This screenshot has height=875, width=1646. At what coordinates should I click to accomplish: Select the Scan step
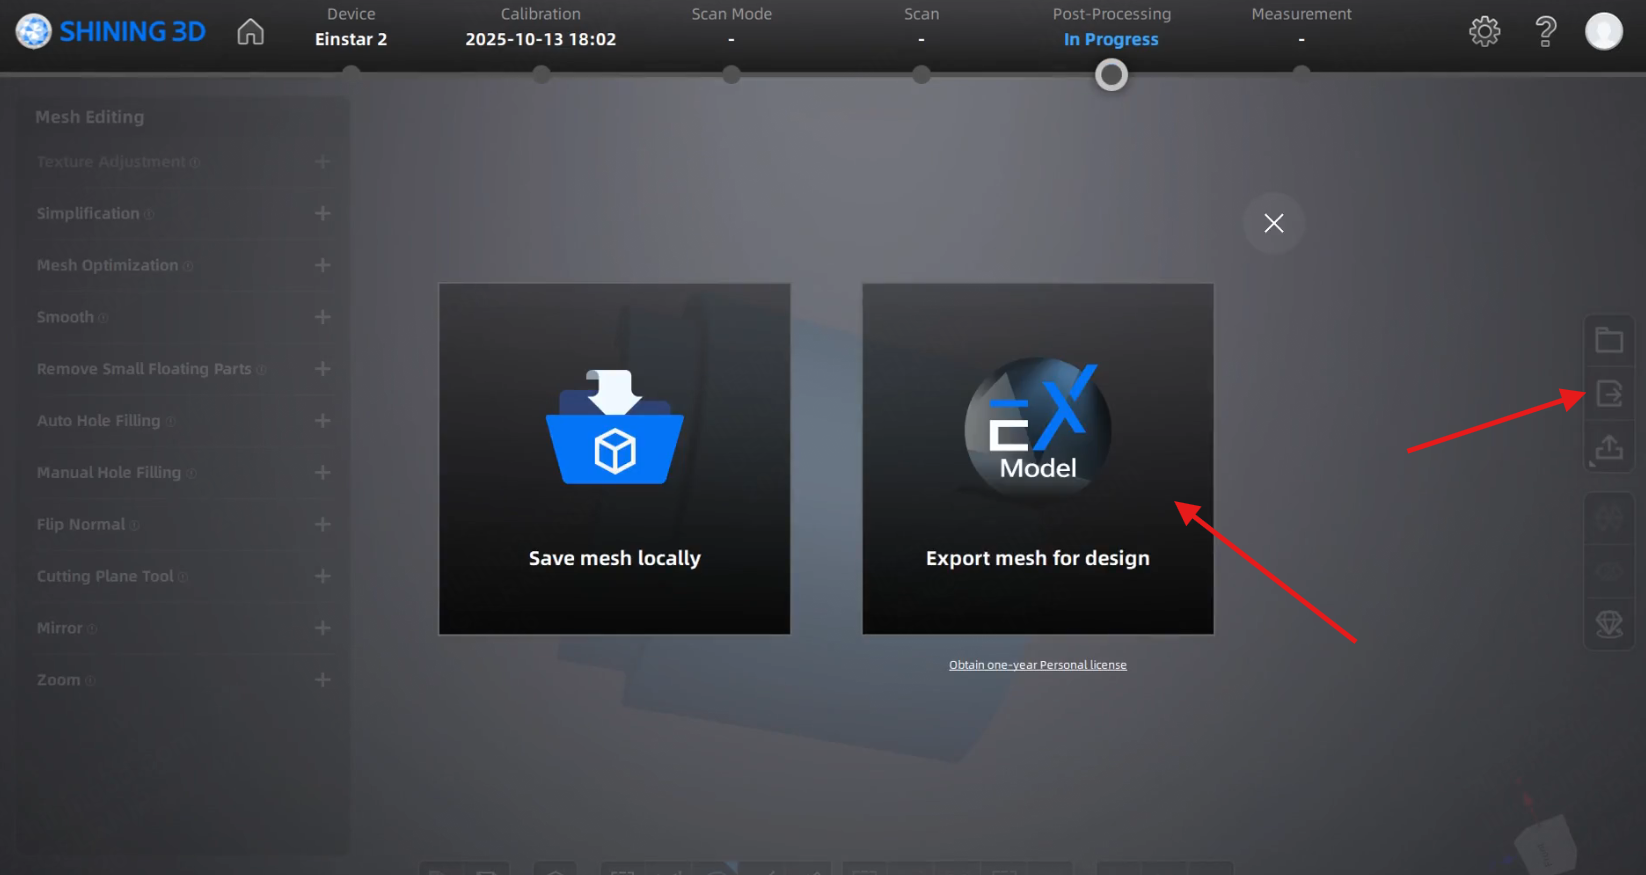(921, 27)
